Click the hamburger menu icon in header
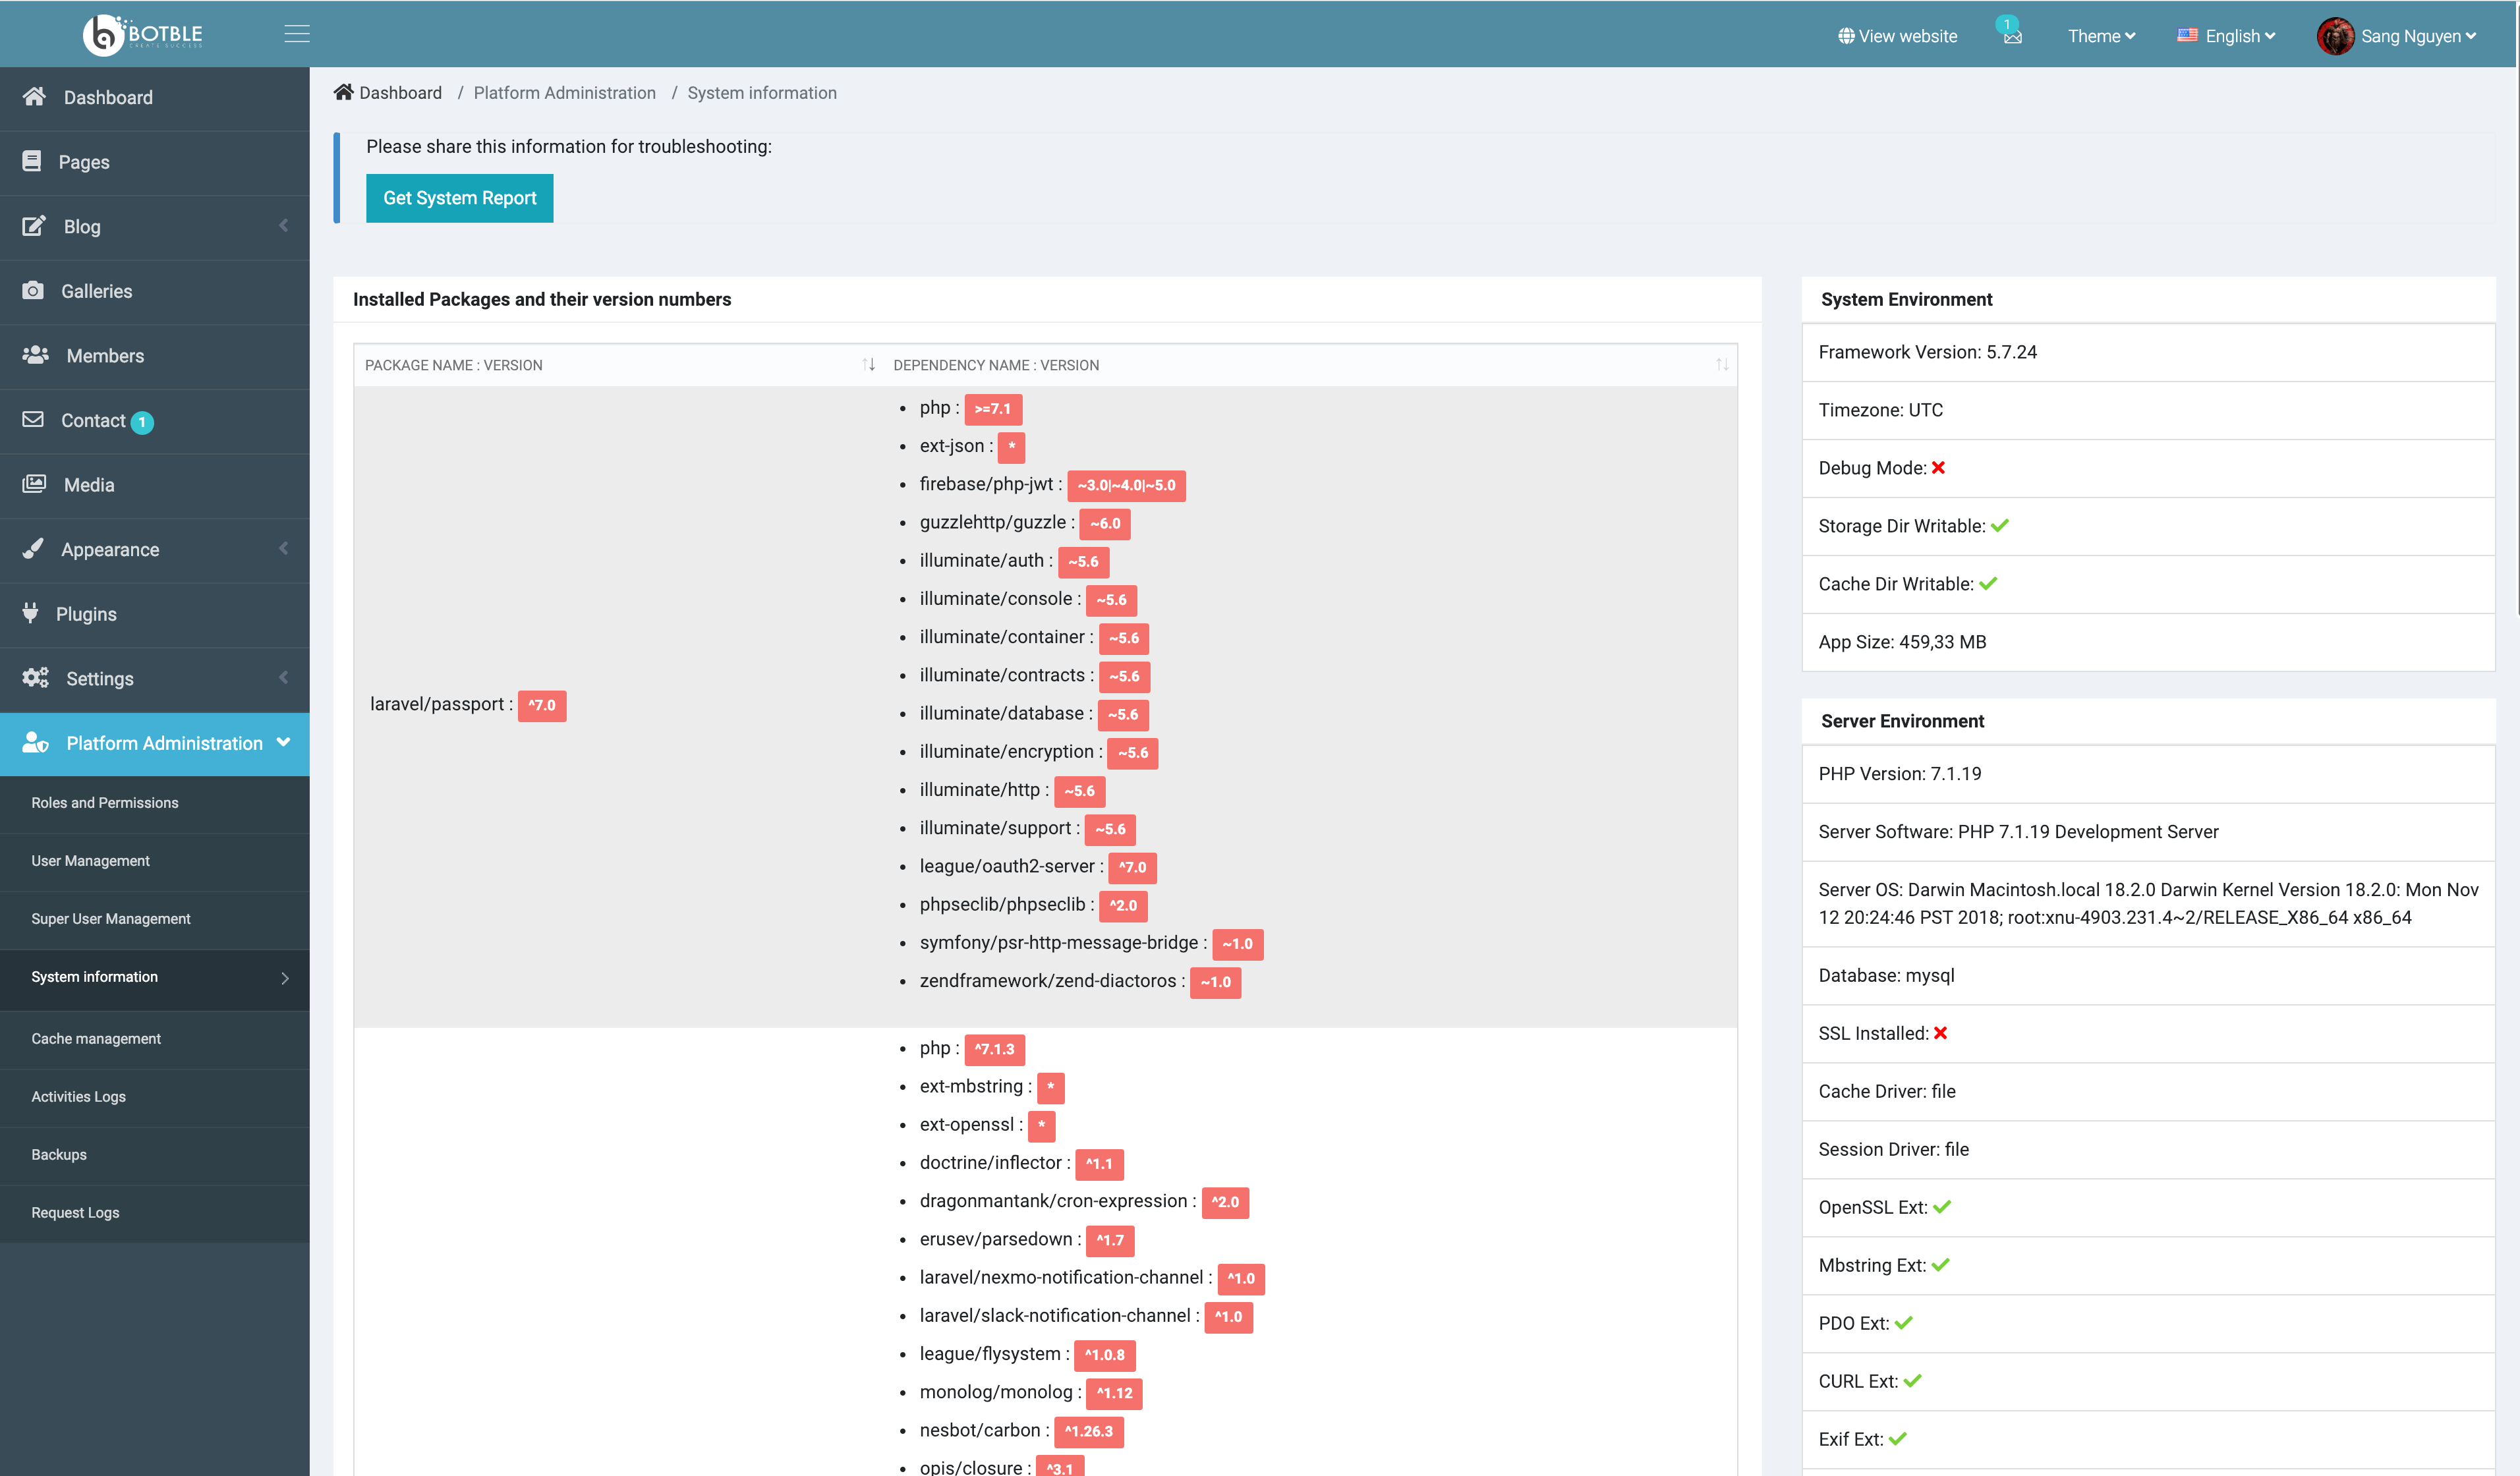The width and height of the screenshot is (2520, 1476). (x=297, y=34)
